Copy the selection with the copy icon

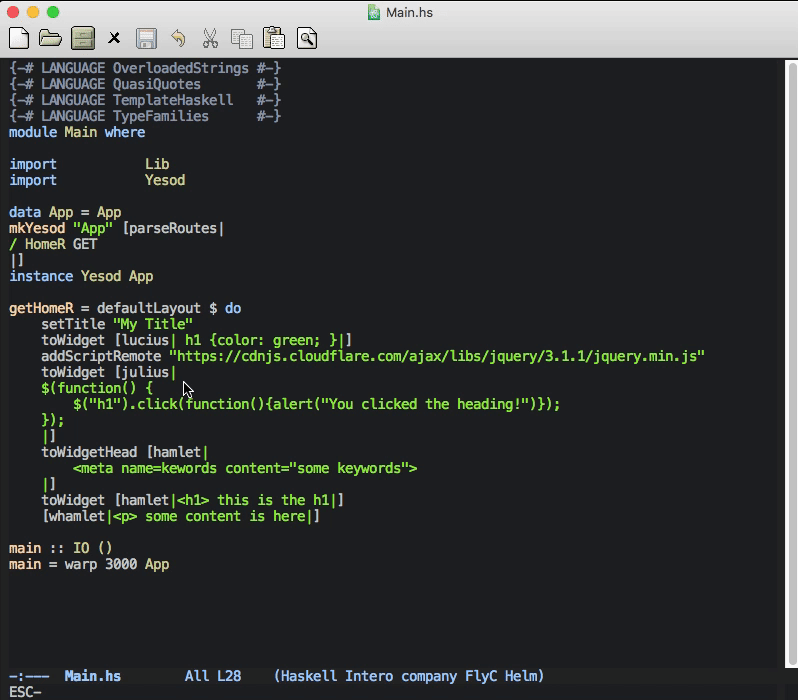(x=242, y=39)
